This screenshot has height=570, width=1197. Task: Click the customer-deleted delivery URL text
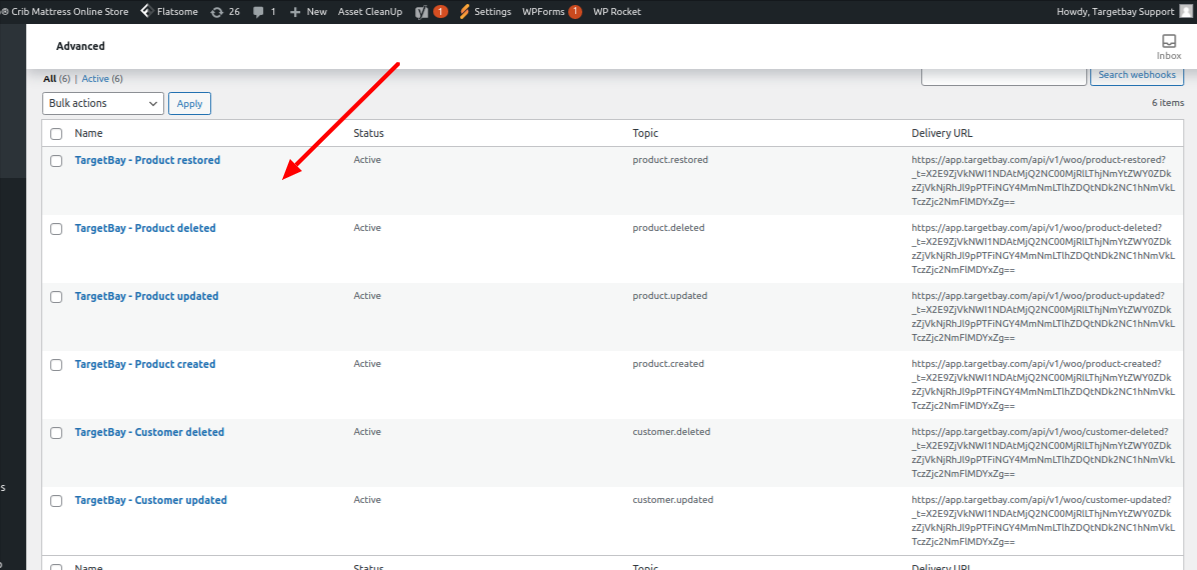pyautogui.click(x=1043, y=453)
